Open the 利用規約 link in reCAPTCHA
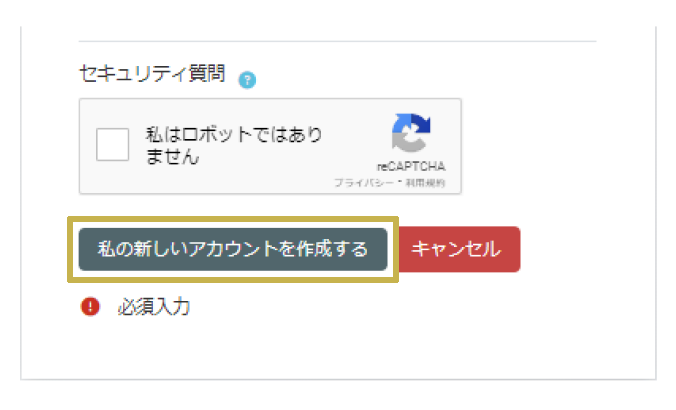The width and height of the screenshot is (676, 410). coord(425,183)
